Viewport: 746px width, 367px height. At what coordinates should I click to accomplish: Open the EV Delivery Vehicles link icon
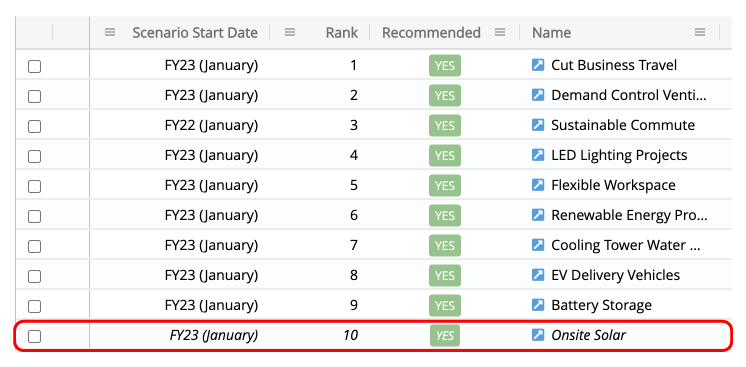[538, 275]
